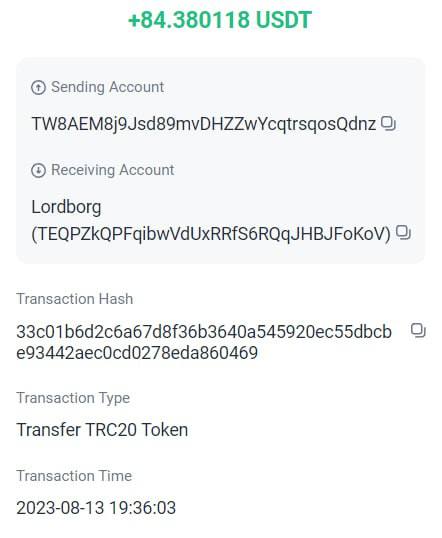Viewport: 442px width, 538px height.
Task: Copy the transaction hash
Action: point(418,331)
